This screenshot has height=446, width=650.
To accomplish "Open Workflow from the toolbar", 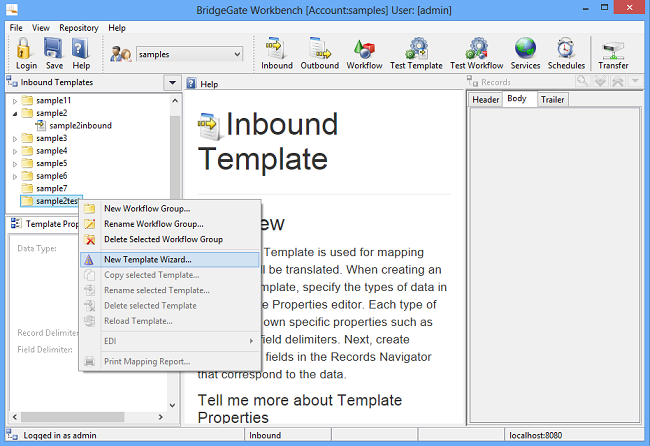I will click(364, 48).
